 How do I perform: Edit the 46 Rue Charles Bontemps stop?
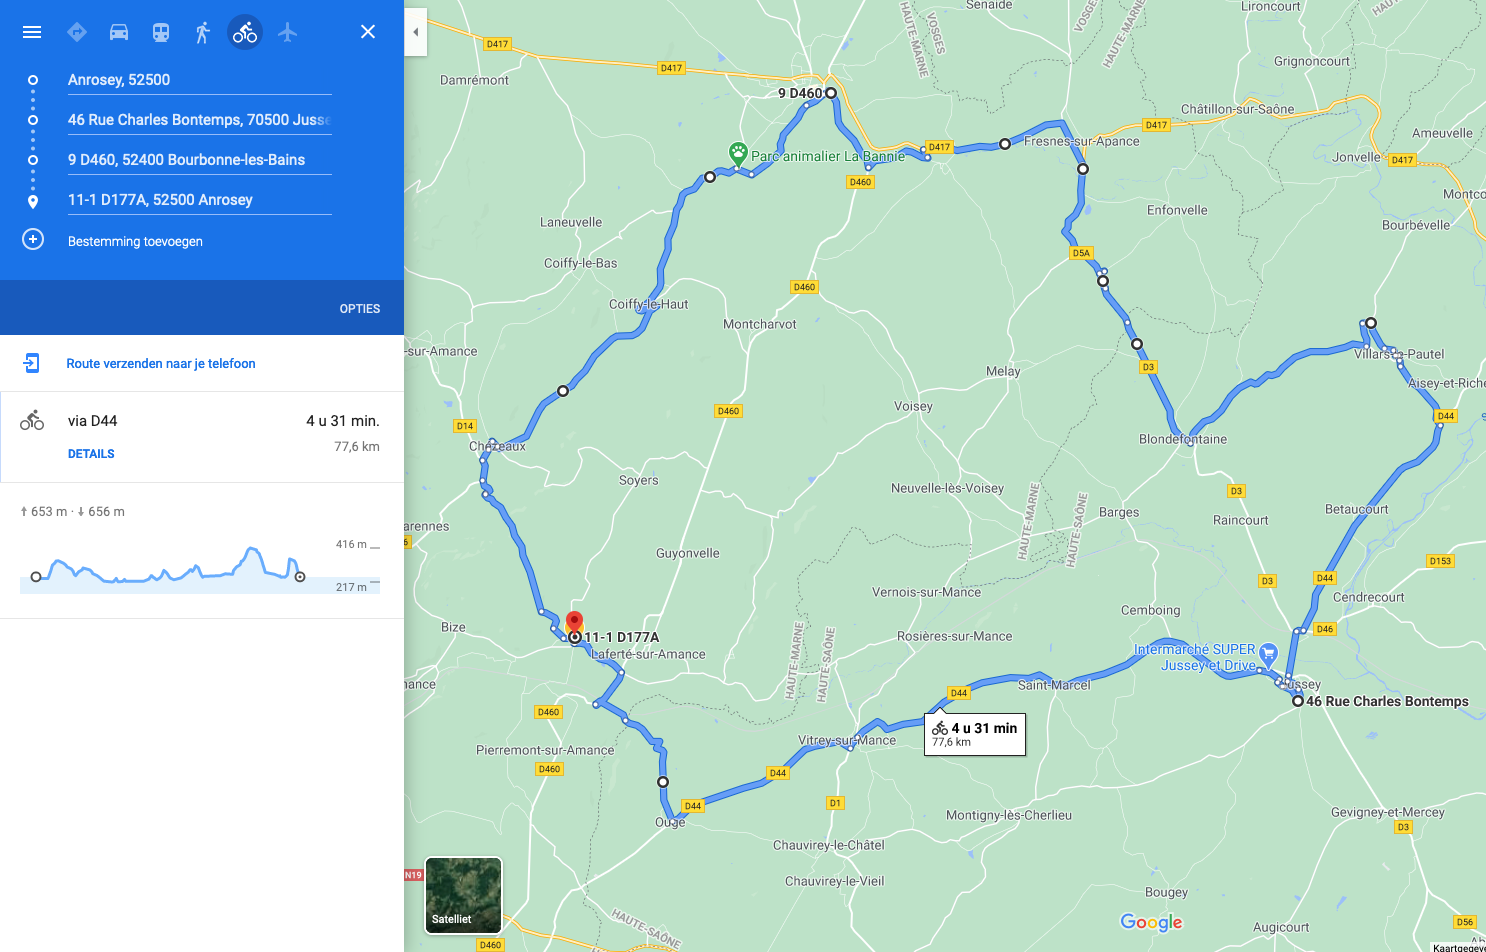pos(200,120)
